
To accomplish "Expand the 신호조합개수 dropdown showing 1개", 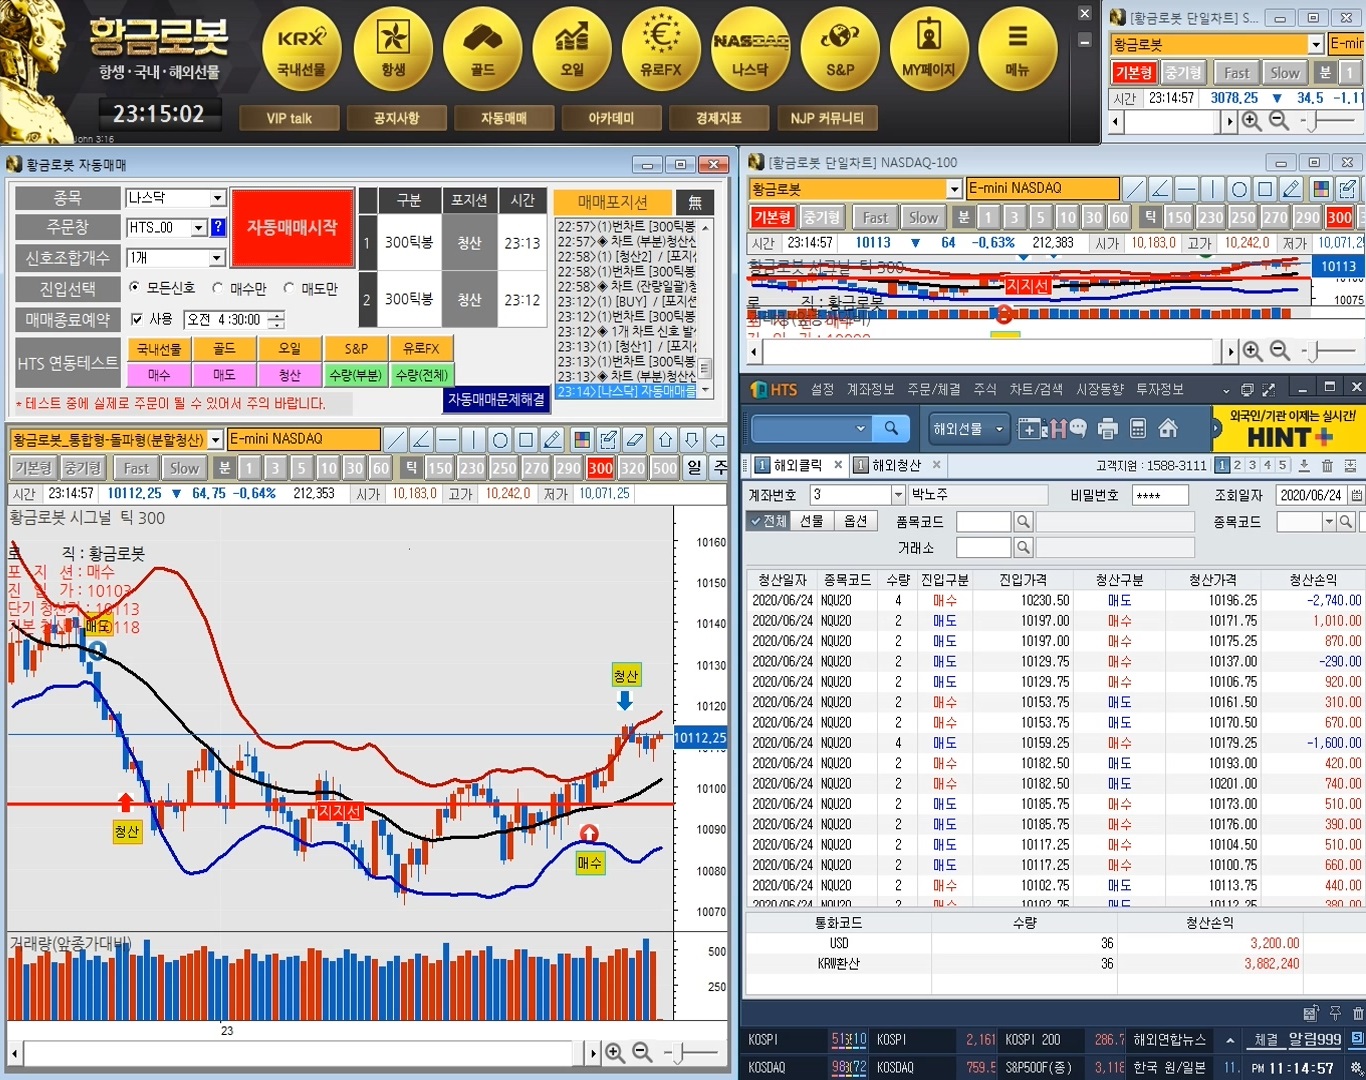I will [x=216, y=258].
